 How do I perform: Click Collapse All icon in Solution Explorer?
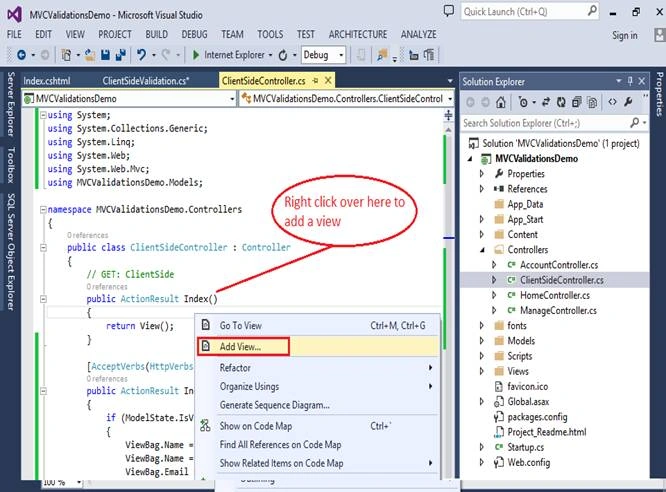tap(576, 102)
